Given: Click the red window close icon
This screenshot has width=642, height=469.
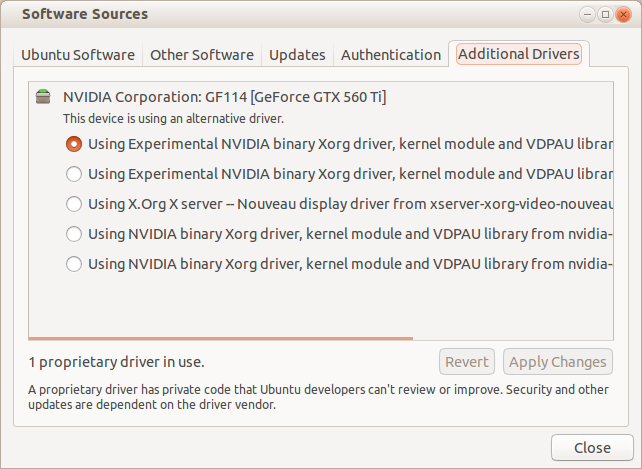Looking at the screenshot, I should click(623, 15).
